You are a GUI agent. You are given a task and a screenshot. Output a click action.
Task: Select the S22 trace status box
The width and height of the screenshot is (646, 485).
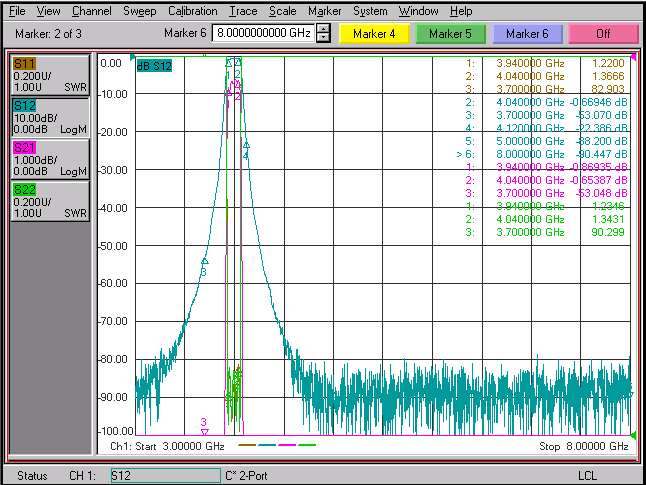coord(50,201)
